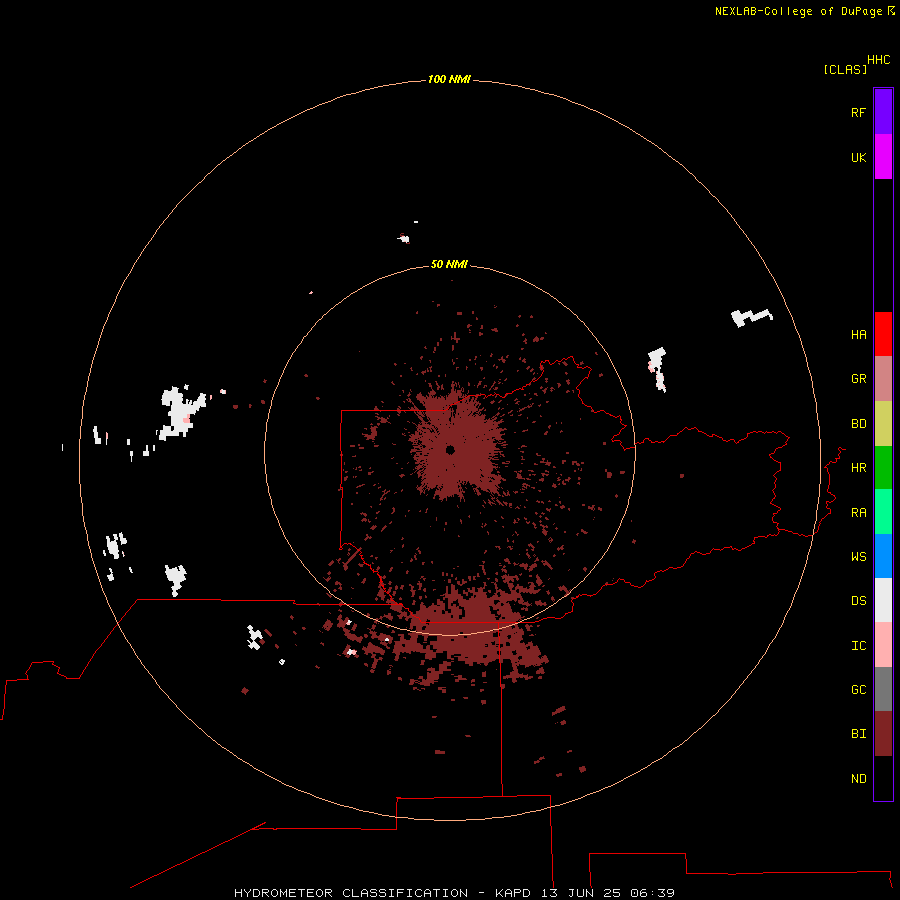Screen dimensions: 900x900
Task: Click the [CLAS] units label
Action: pyautogui.click(x=845, y=69)
